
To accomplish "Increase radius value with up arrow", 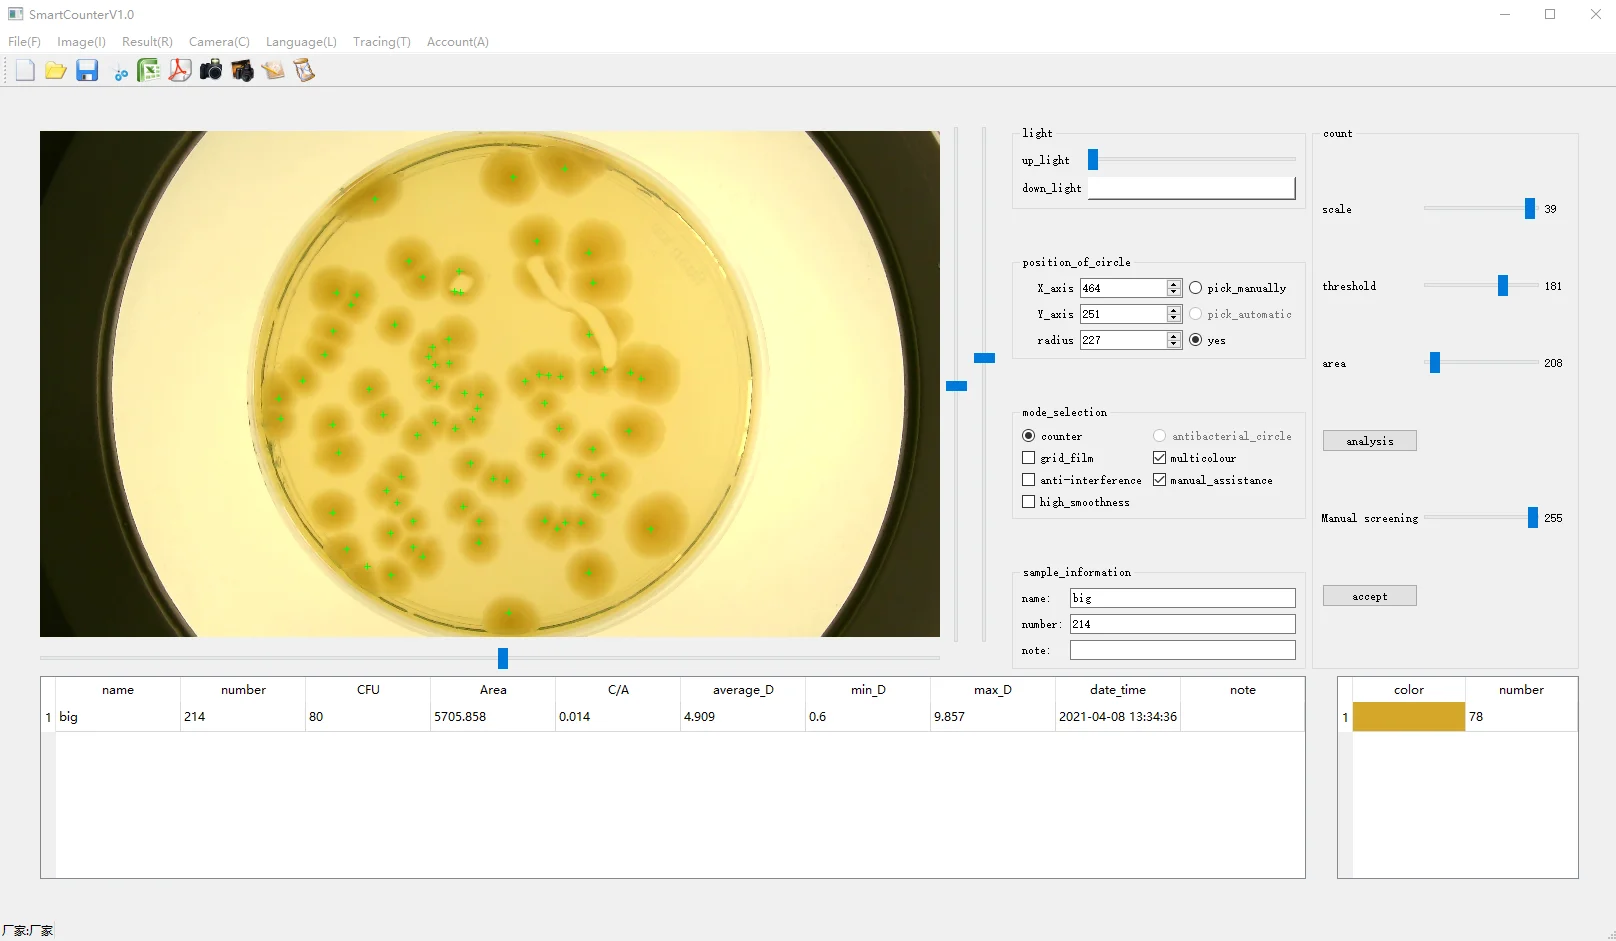I will (1174, 336).
